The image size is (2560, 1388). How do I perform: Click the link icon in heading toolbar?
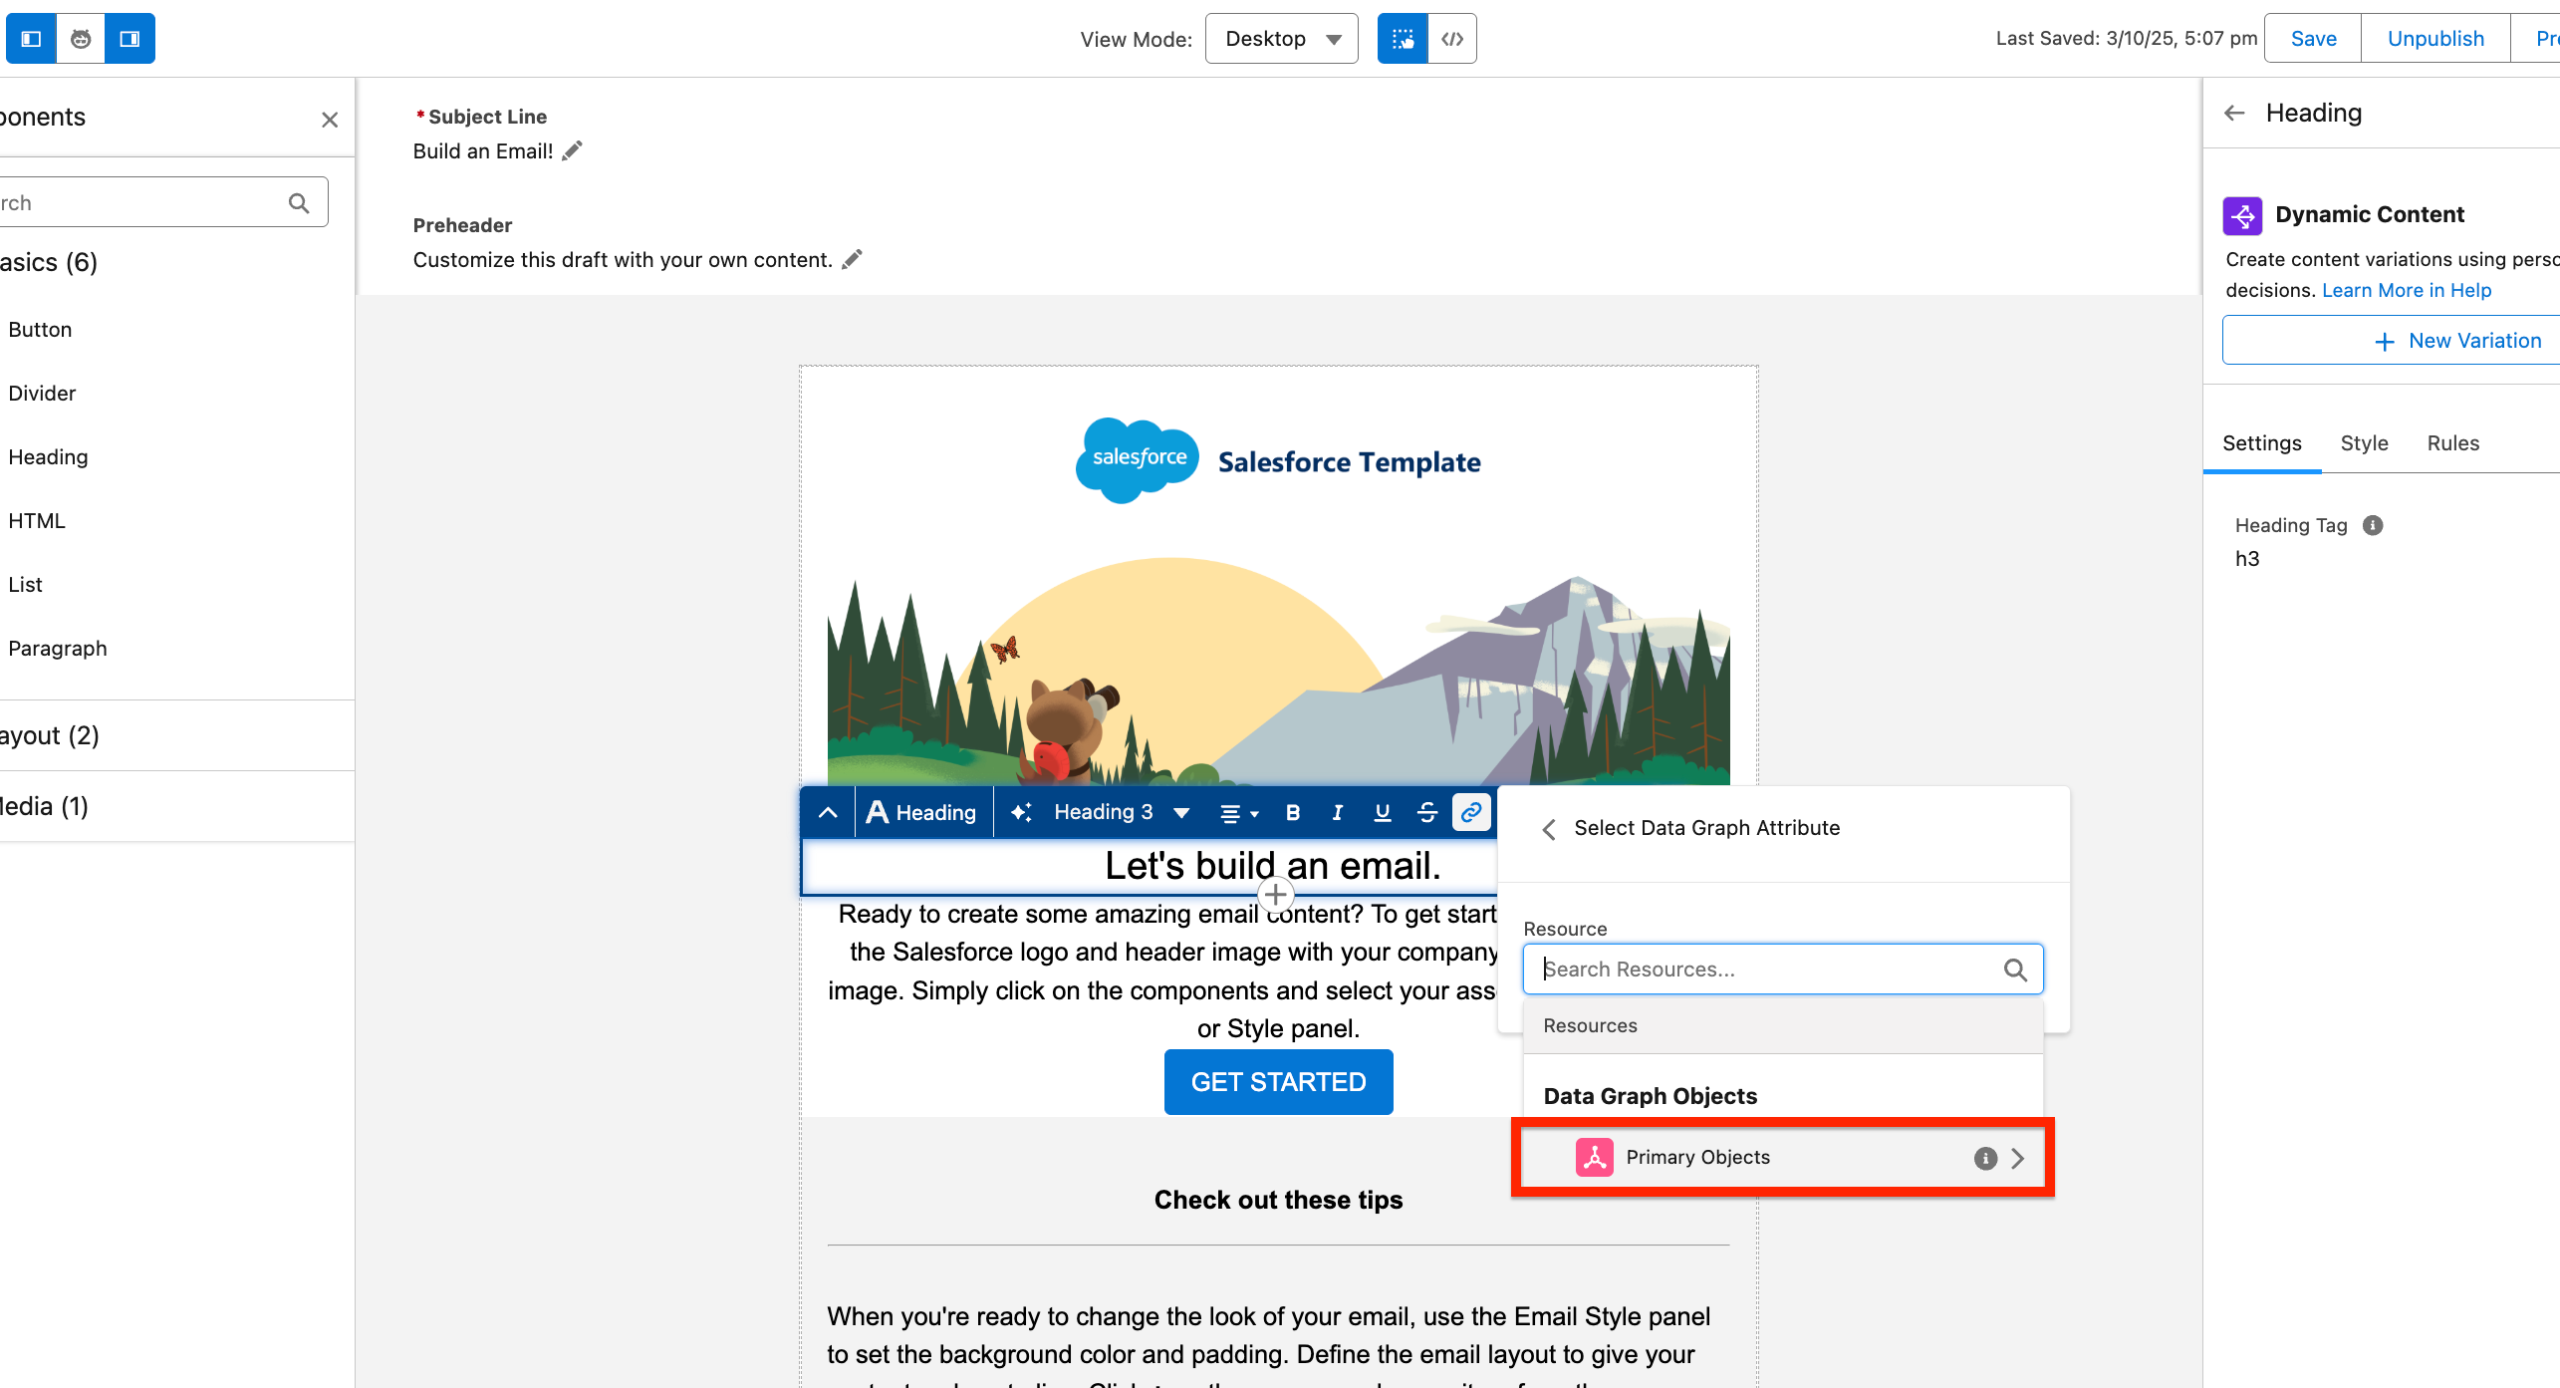coord(1470,812)
